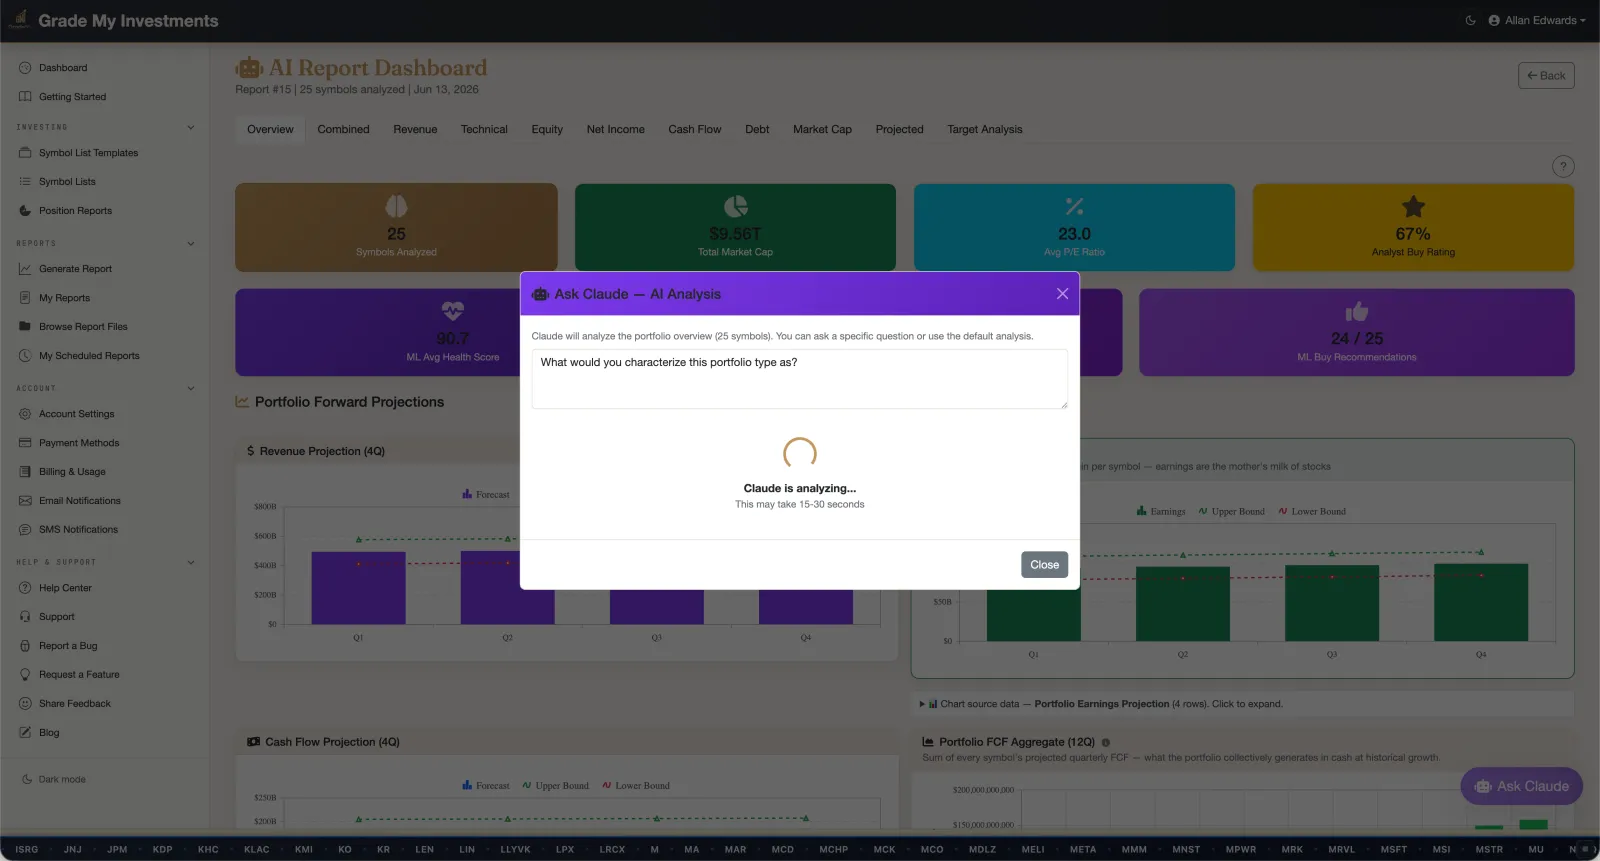Viewport: 1600px width, 861px height.
Task: Click the Share Feedback smiley icon
Action: click(25, 704)
